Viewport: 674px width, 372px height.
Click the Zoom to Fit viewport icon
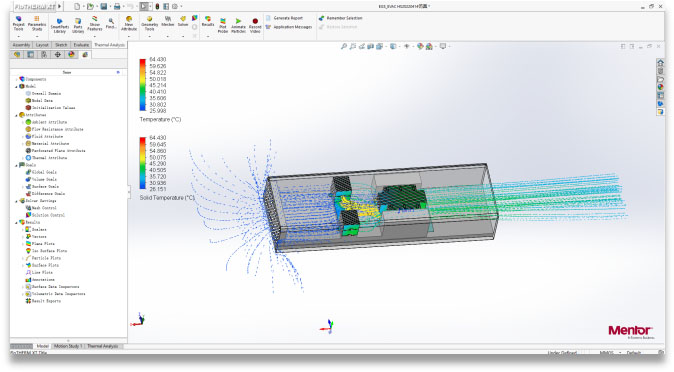(x=344, y=46)
